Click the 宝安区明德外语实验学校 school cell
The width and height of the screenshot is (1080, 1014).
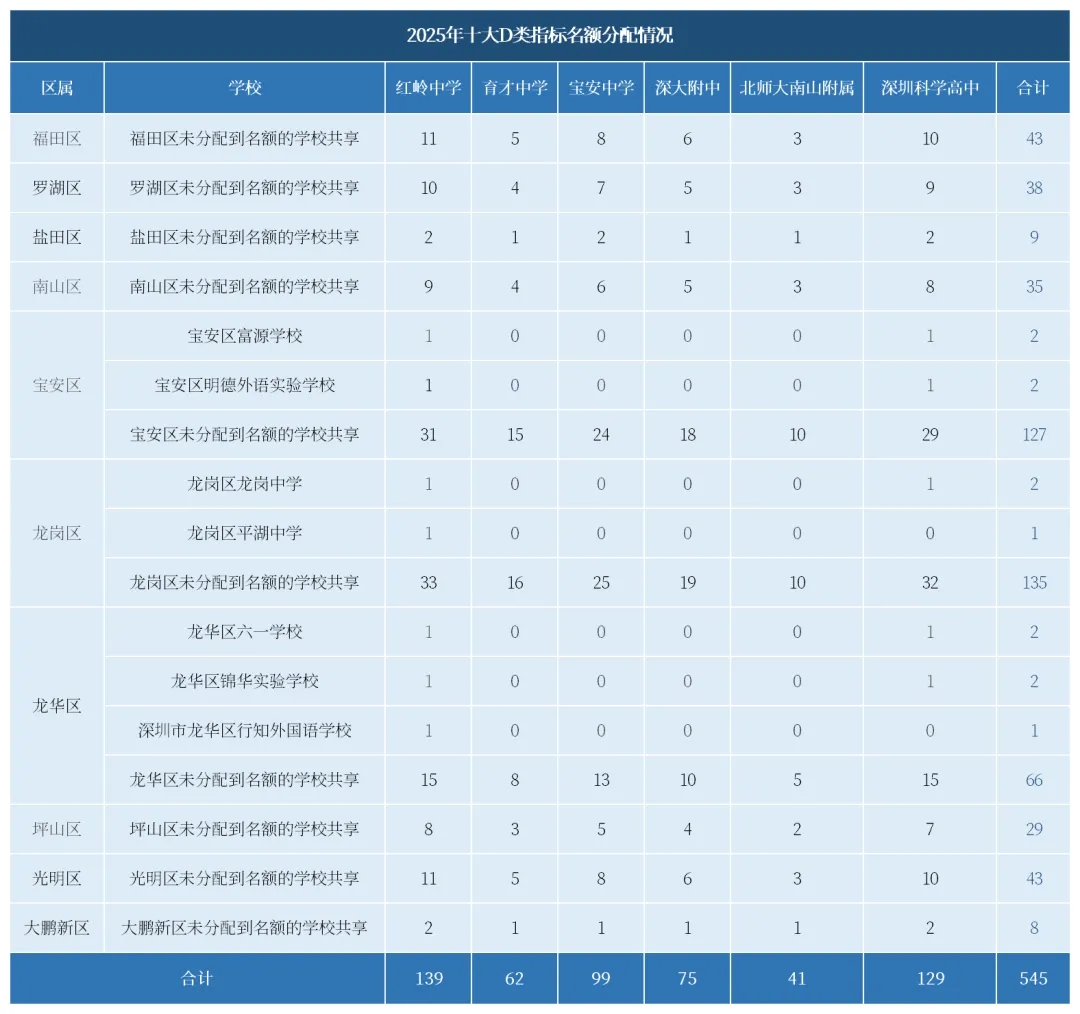(x=245, y=385)
